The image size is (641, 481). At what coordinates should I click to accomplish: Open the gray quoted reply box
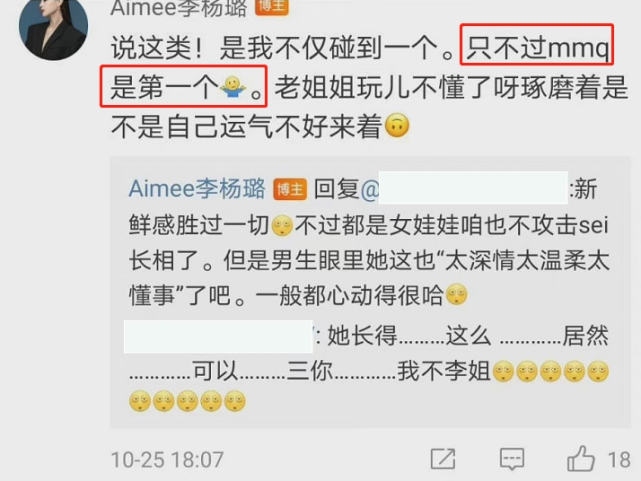(370, 292)
